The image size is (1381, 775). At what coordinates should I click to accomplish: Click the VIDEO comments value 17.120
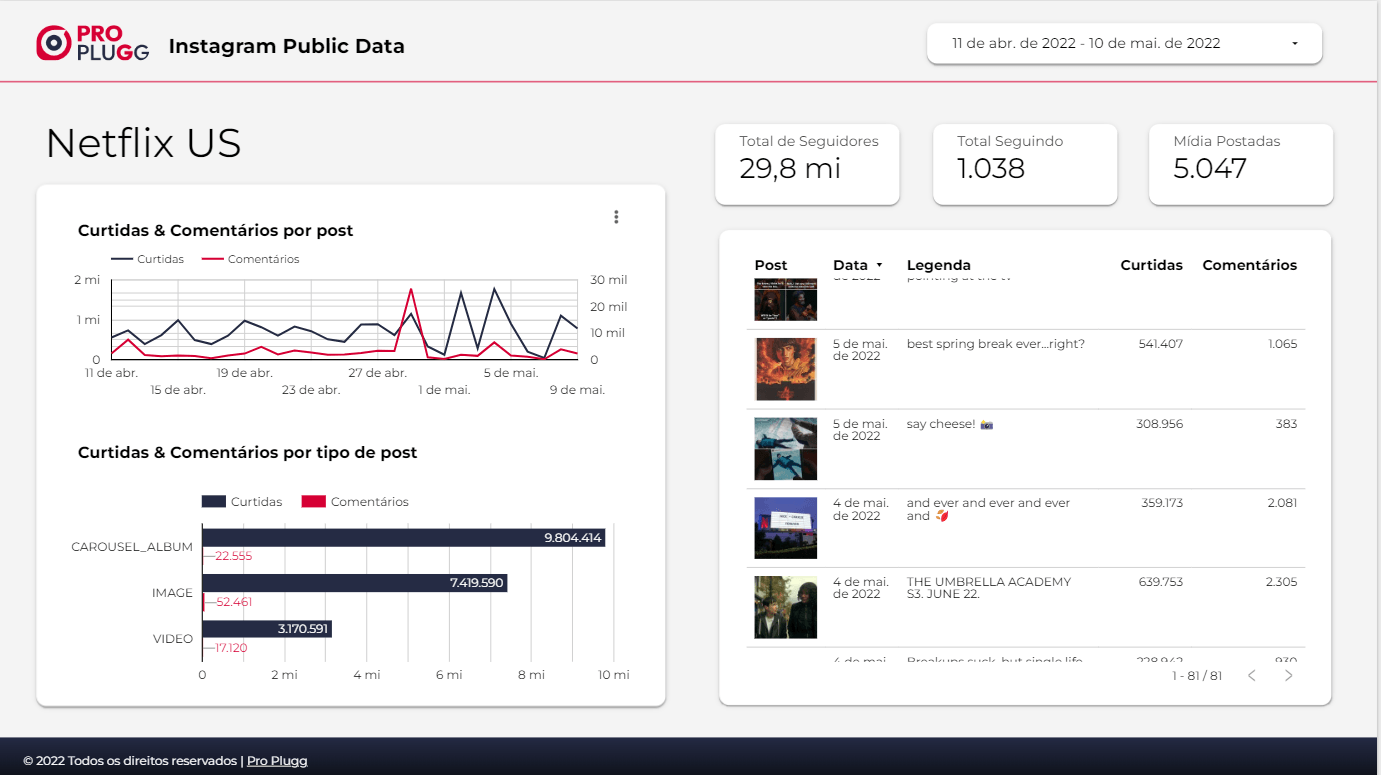231,648
